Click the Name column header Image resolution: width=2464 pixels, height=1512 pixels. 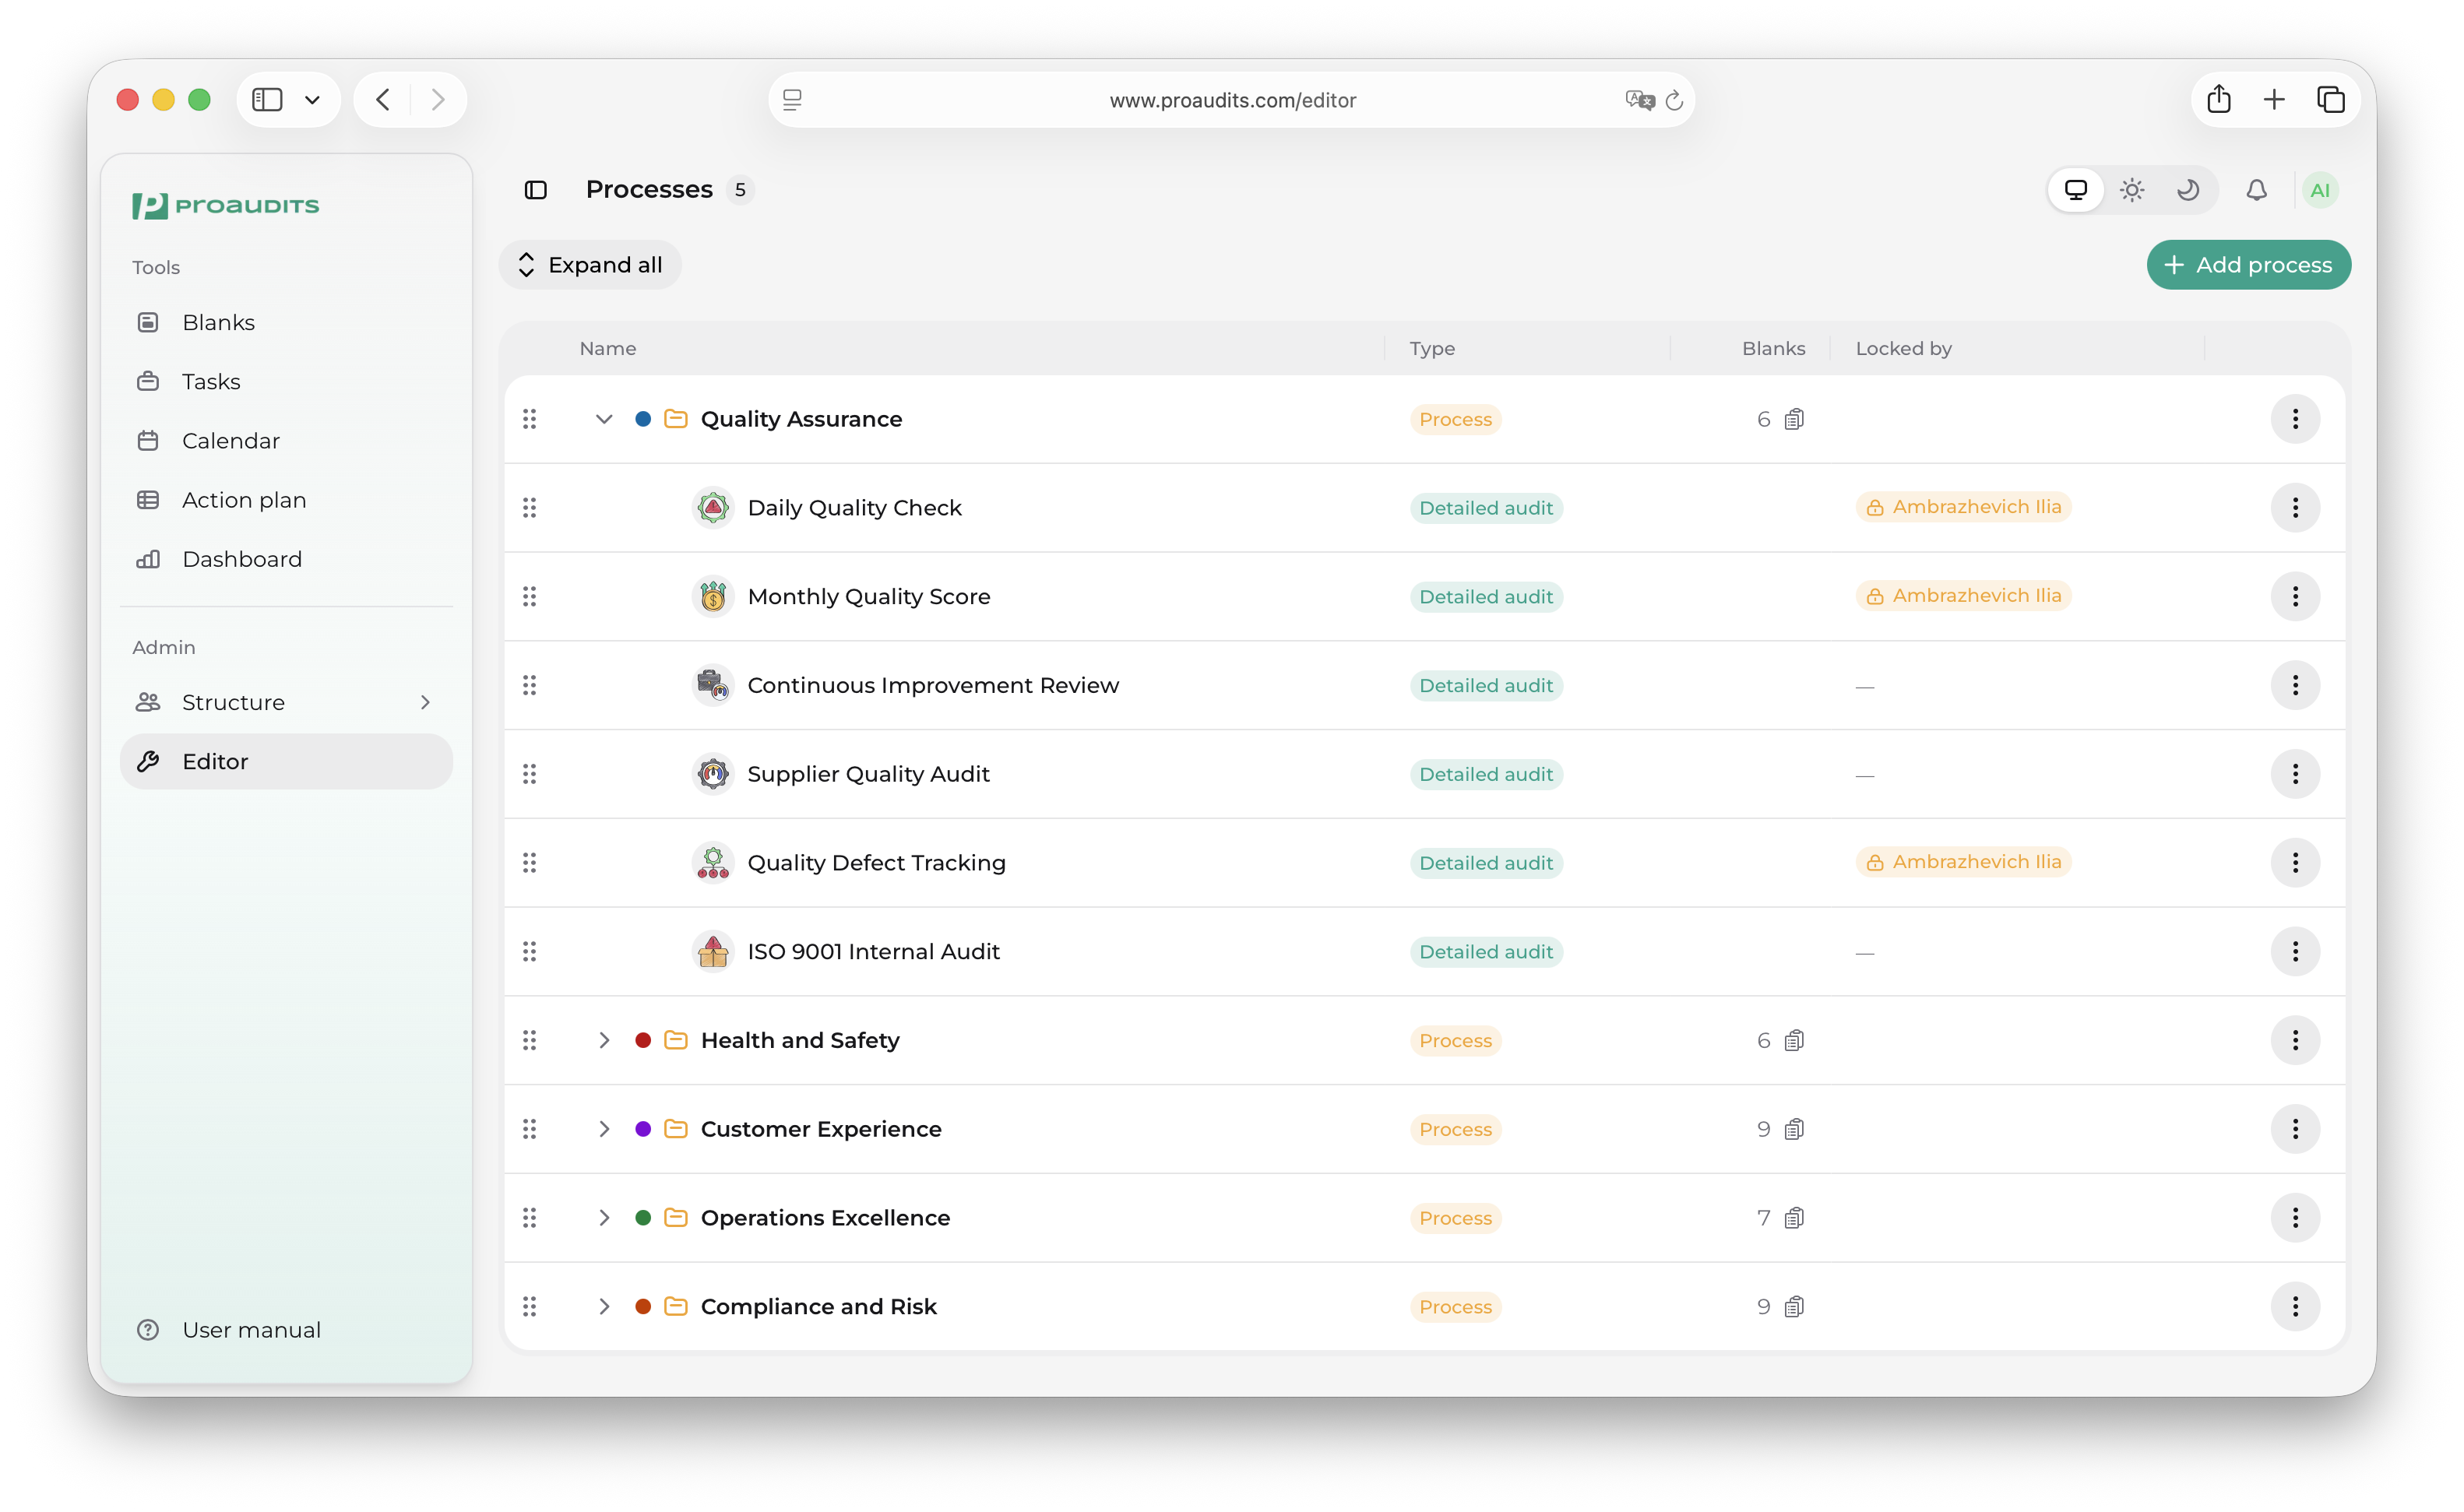click(608, 348)
